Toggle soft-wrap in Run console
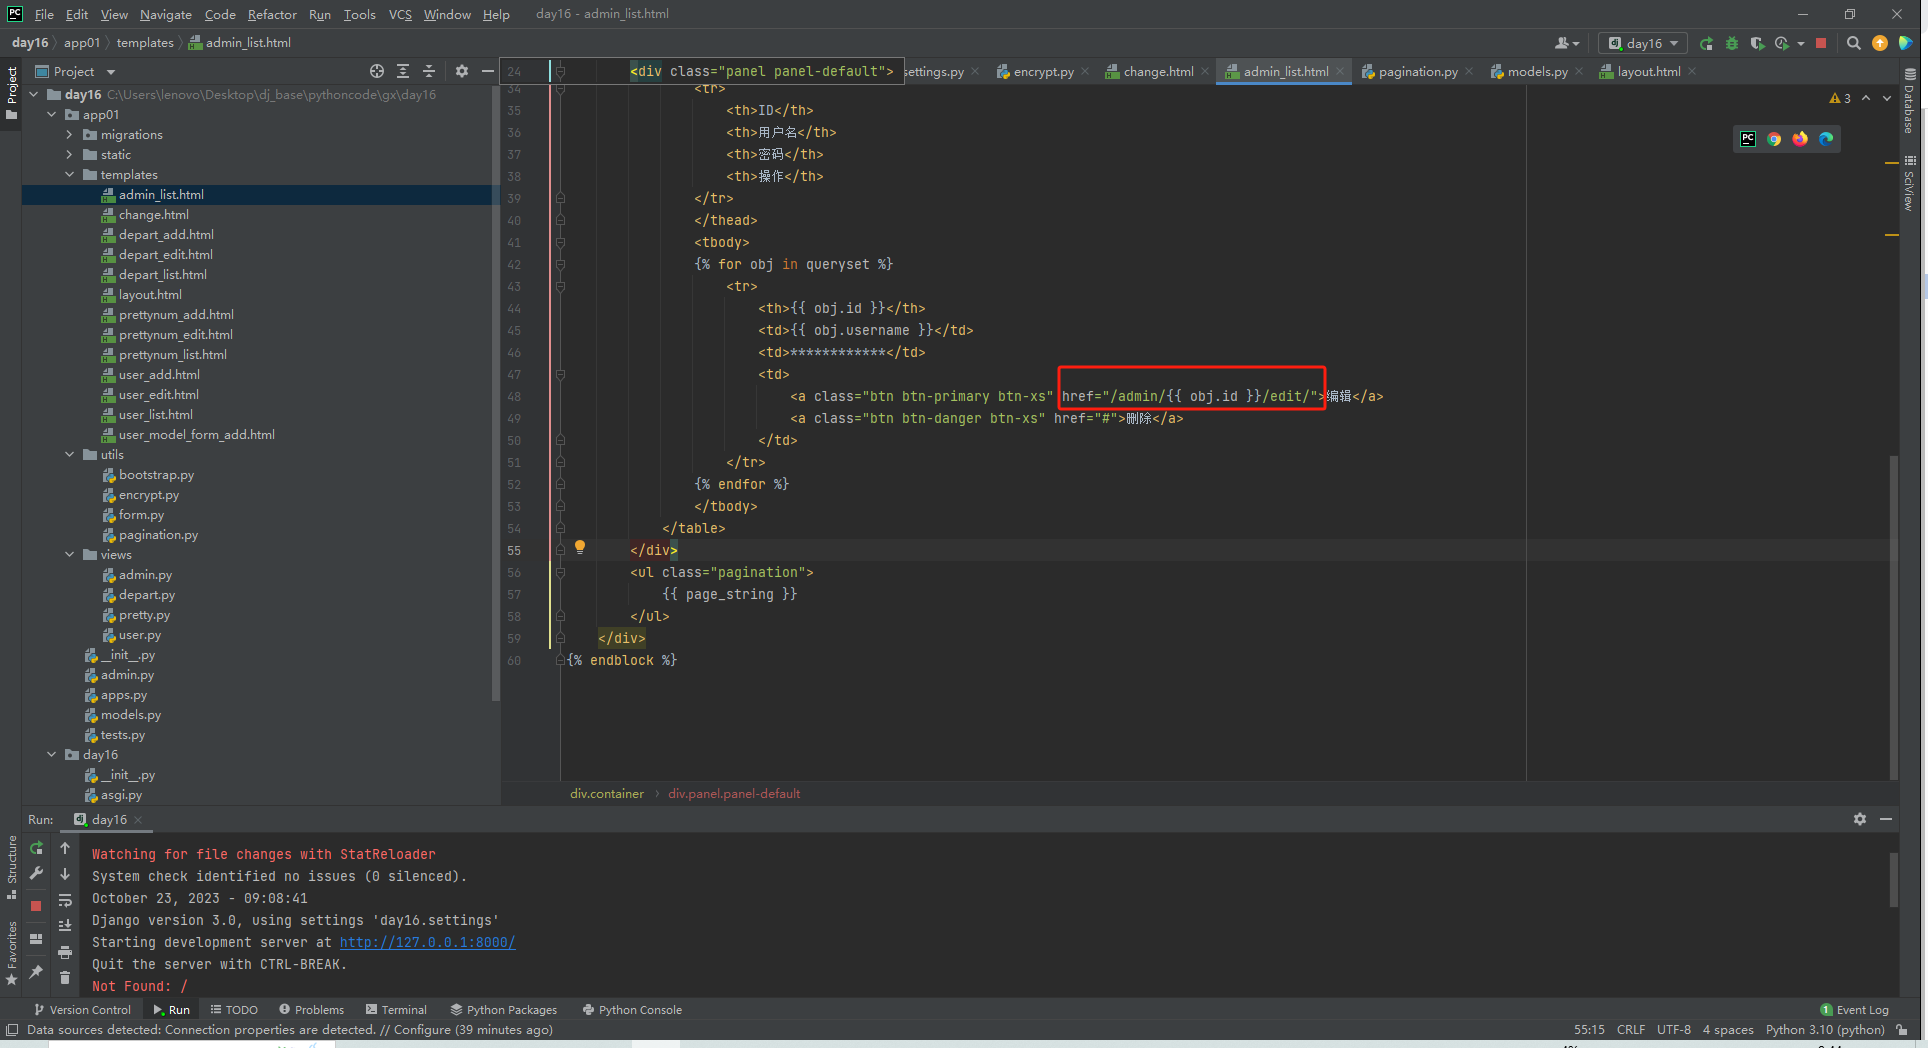The image size is (1928, 1048). [x=65, y=900]
